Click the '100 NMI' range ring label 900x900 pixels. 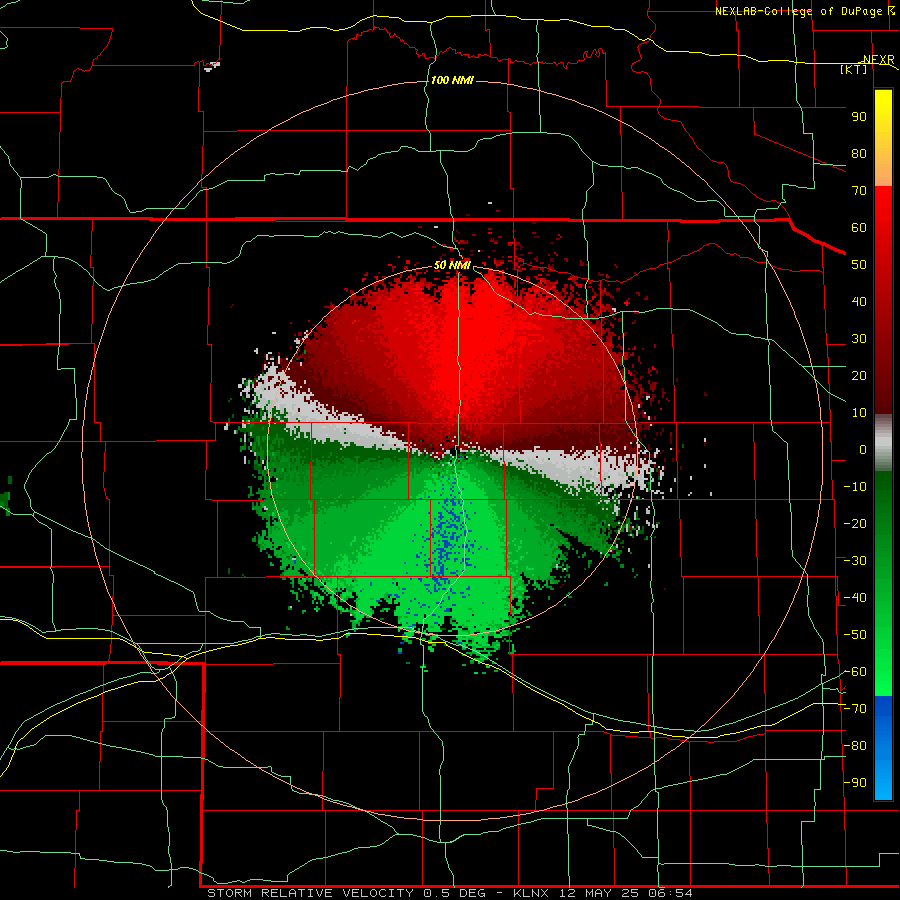tap(452, 80)
